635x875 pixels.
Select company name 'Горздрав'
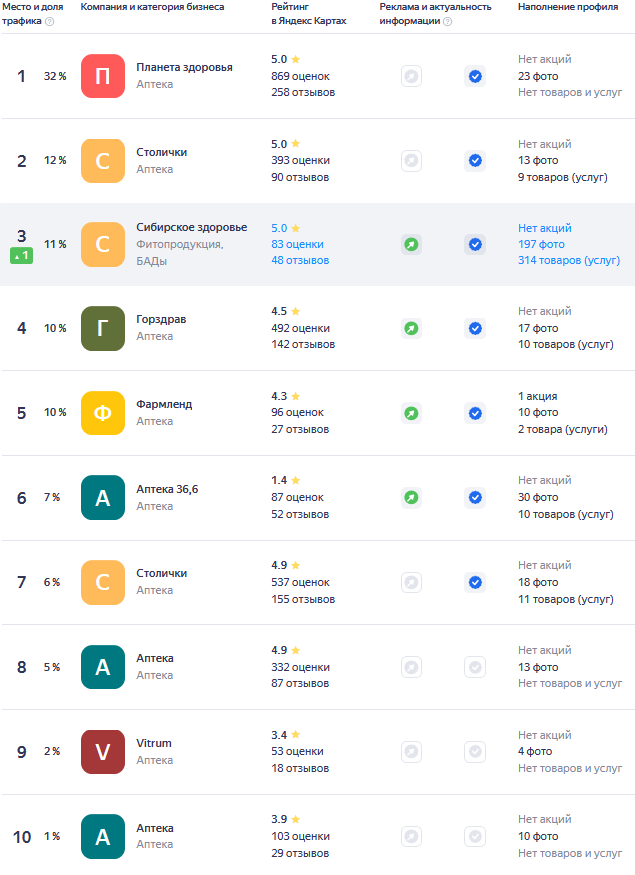click(161, 319)
